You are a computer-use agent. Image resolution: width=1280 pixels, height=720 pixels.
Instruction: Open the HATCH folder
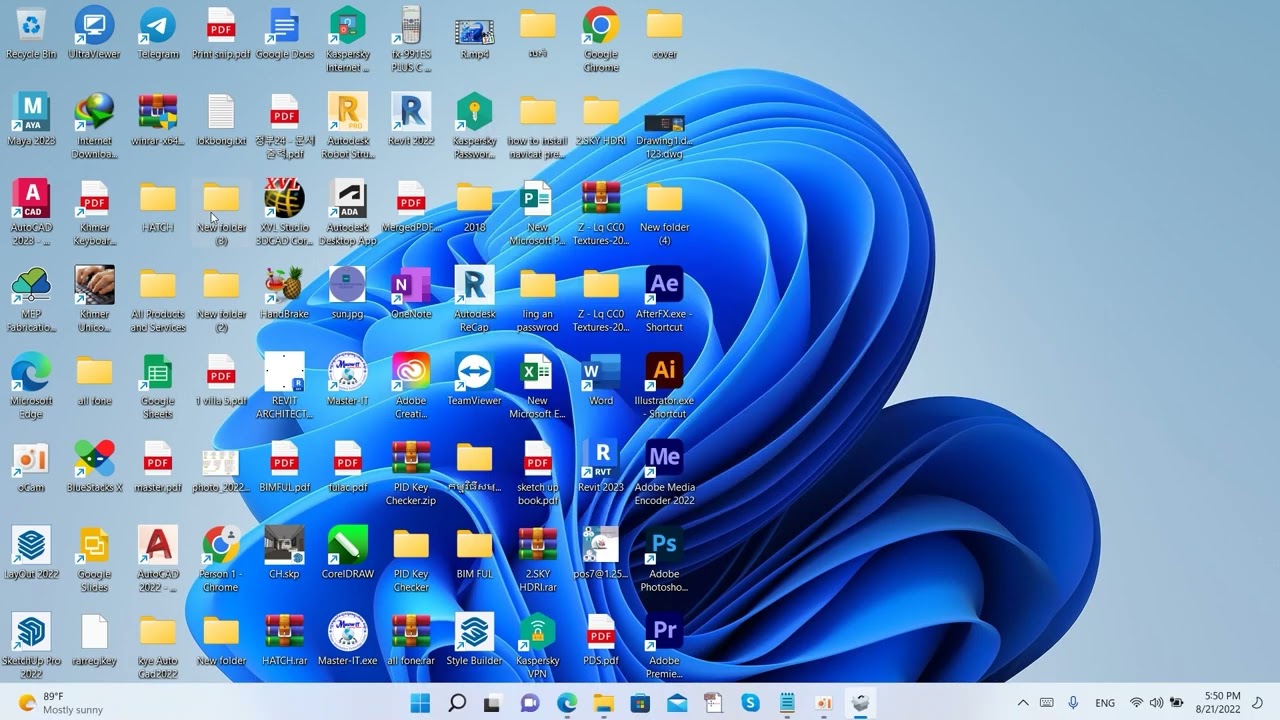point(158,207)
